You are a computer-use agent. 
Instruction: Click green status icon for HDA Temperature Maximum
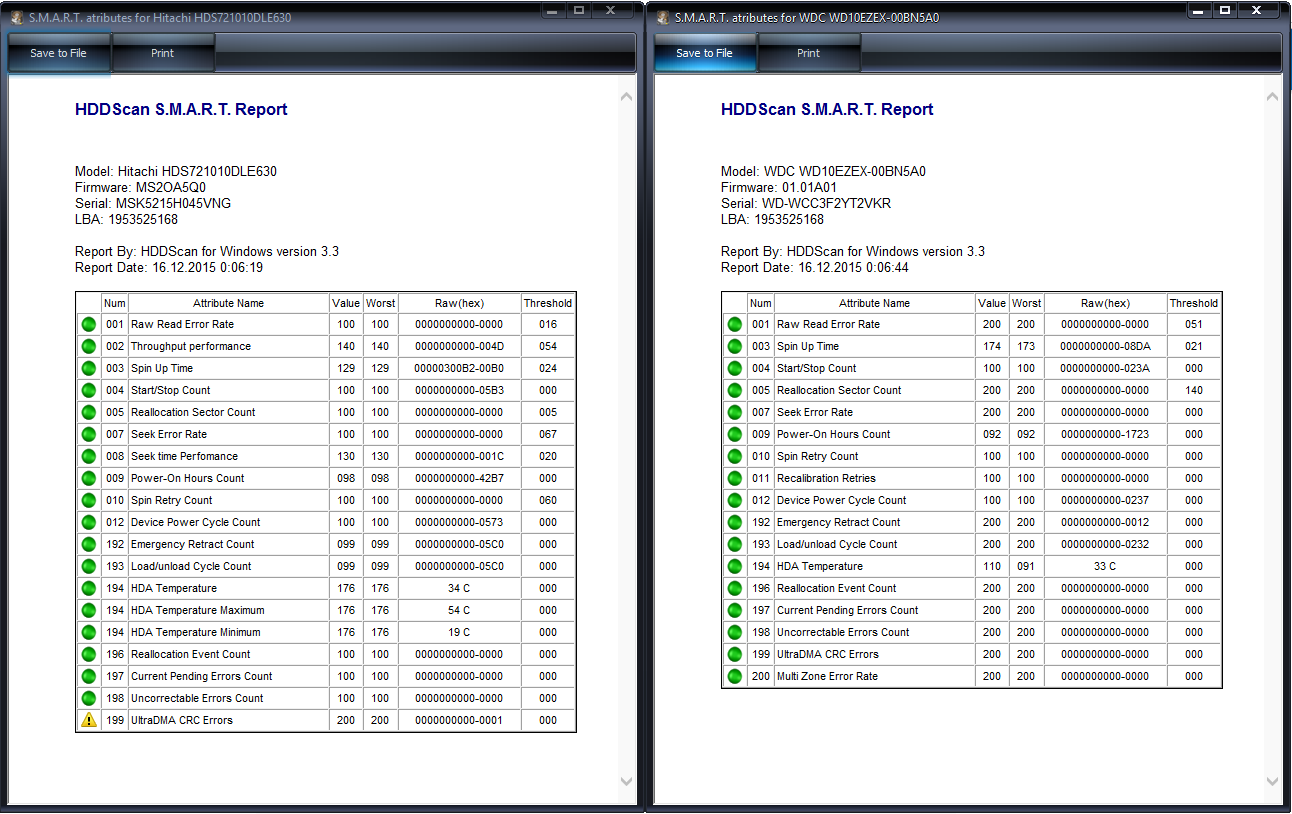coord(89,610)
